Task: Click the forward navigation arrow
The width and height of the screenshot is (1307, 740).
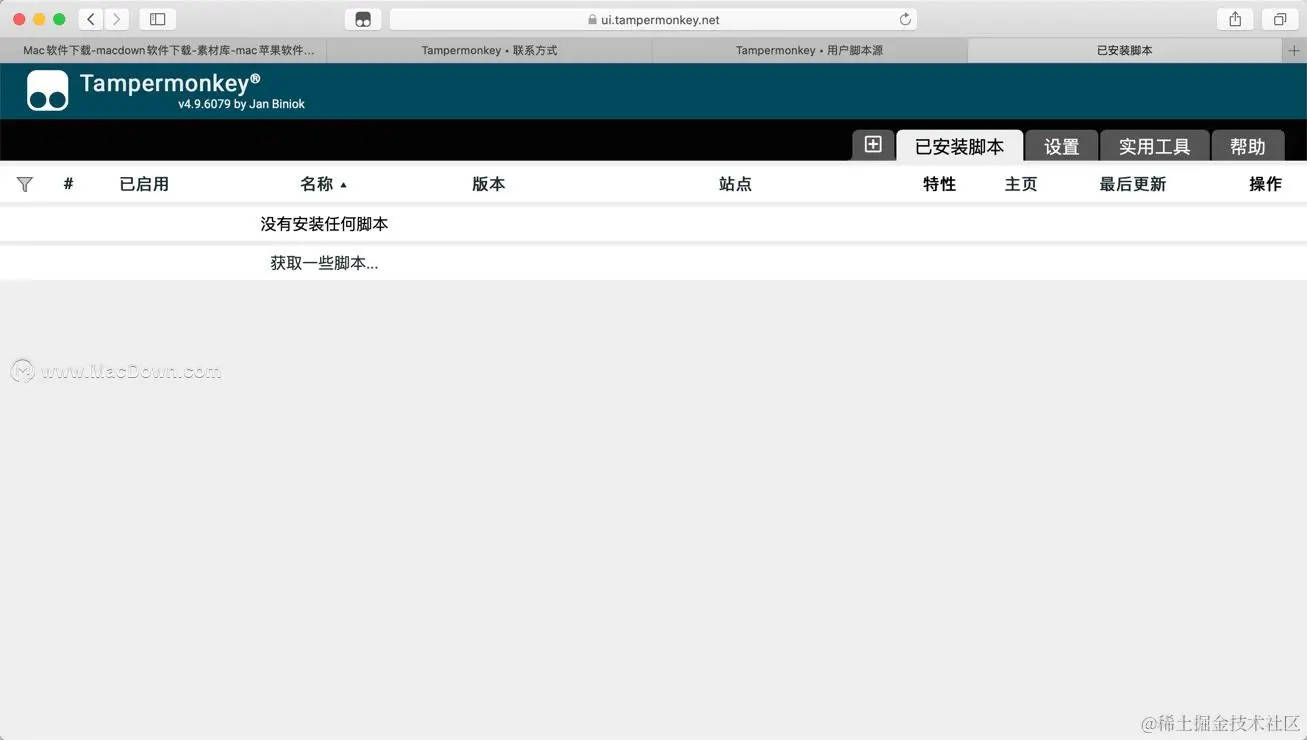Action: 115,18
